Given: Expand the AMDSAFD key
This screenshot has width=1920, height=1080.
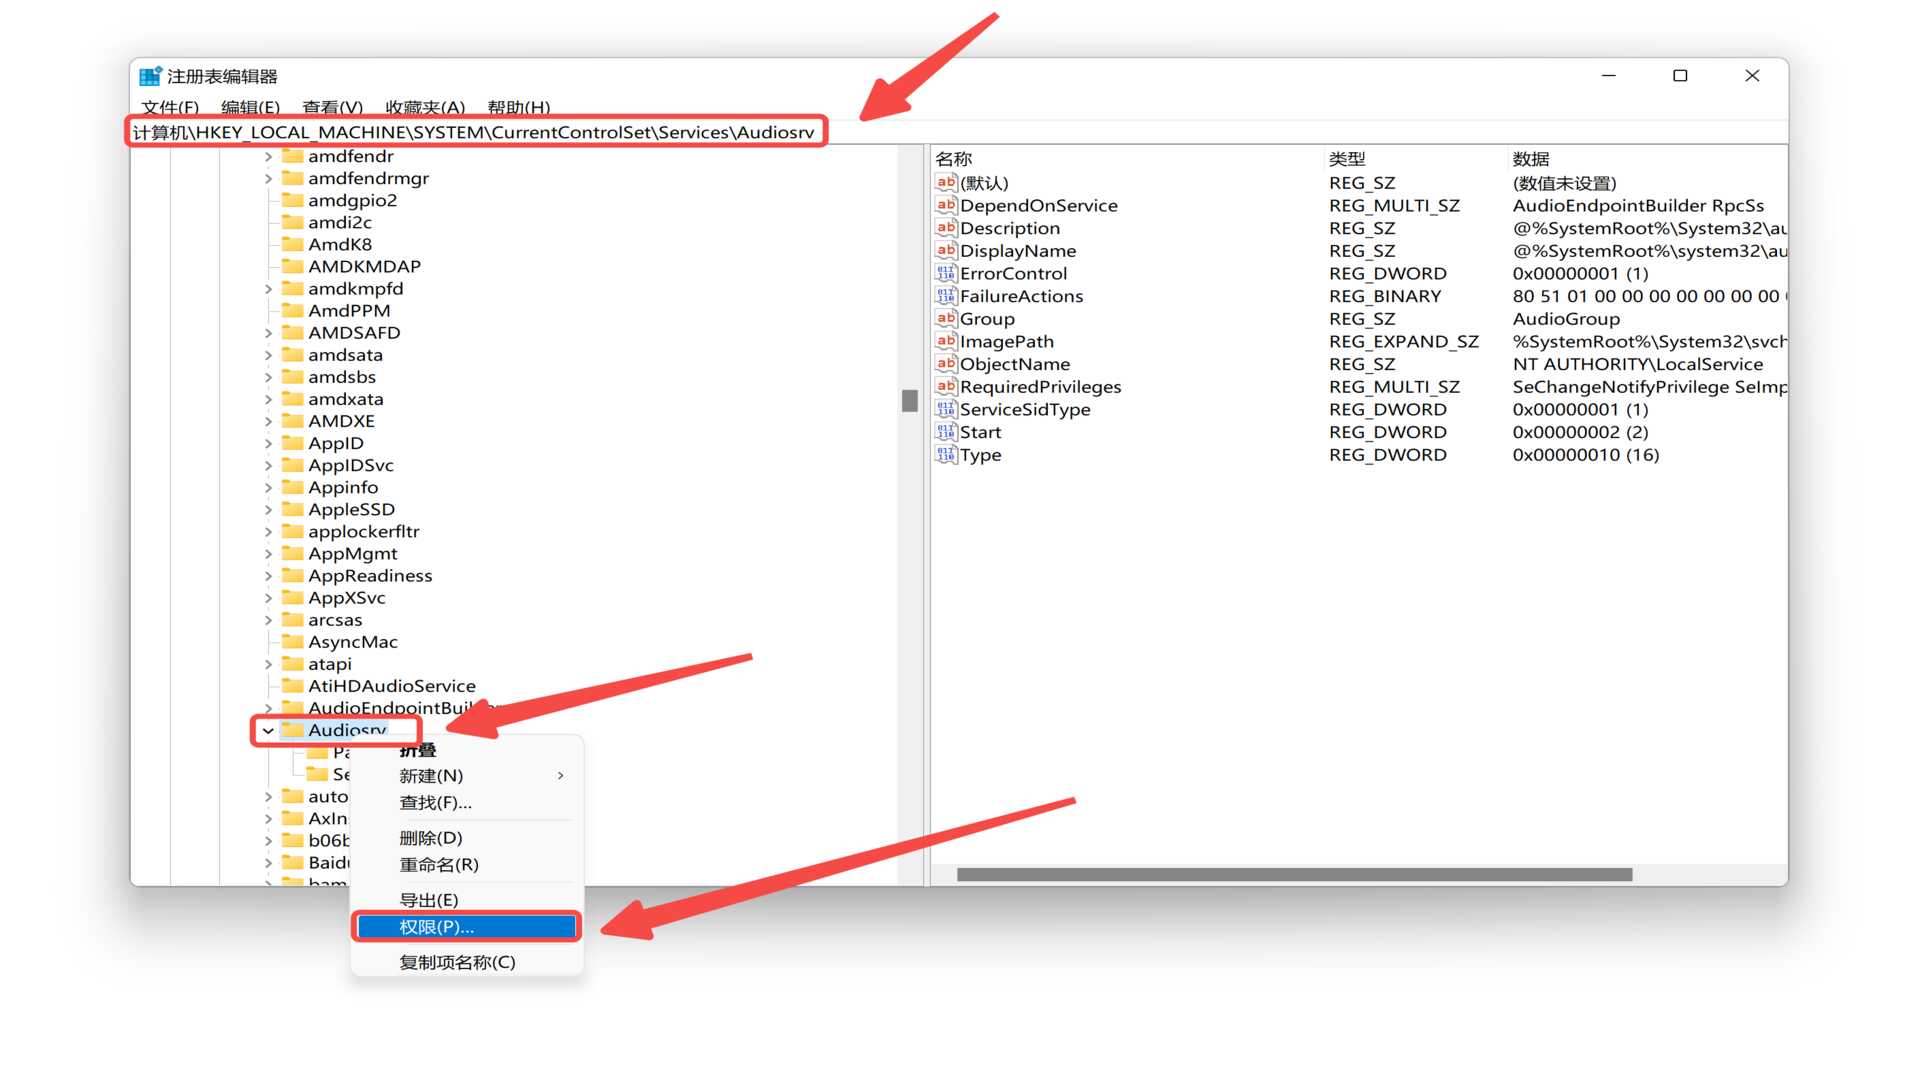Looking at the screenshot, I should [268, 333].
